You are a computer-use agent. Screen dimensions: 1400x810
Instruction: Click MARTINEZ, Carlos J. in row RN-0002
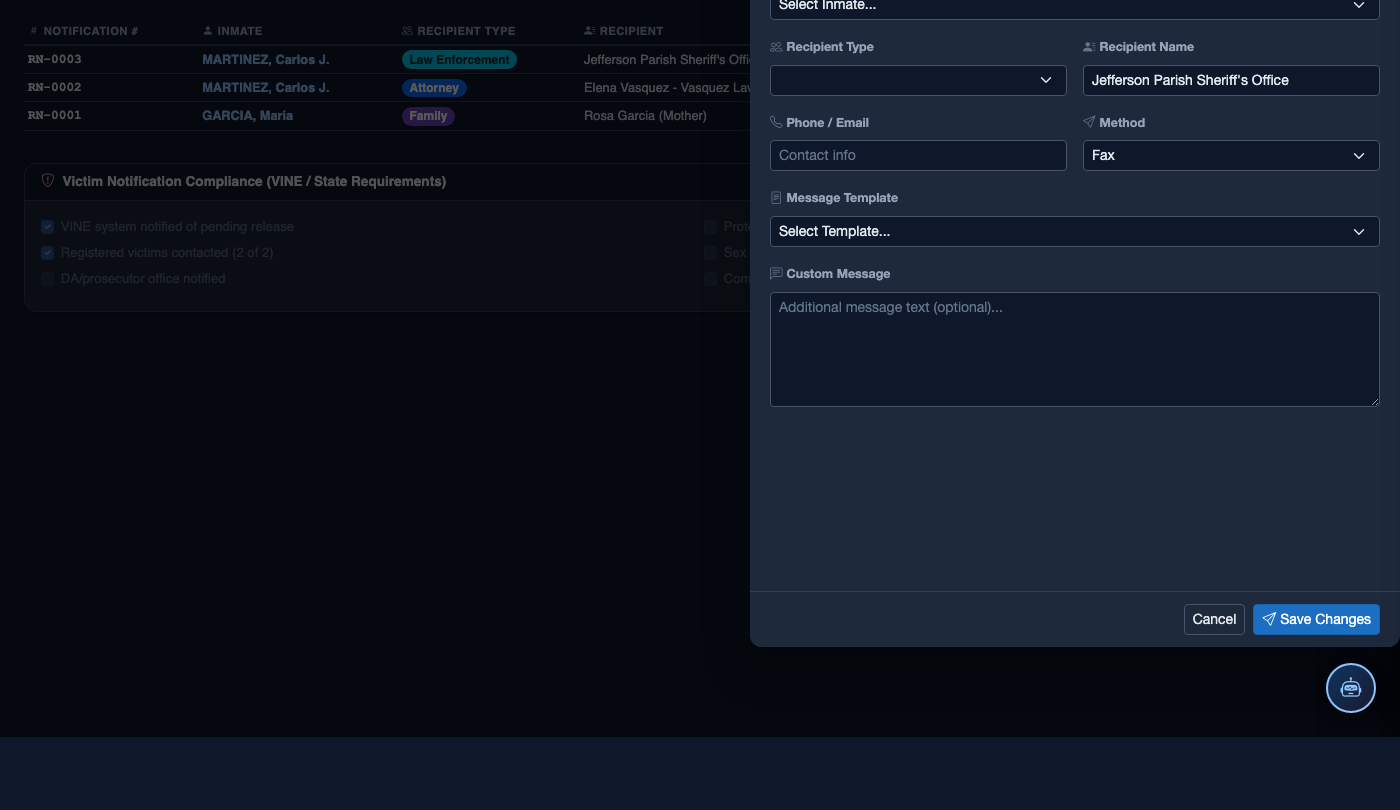(x=266, y=87)
